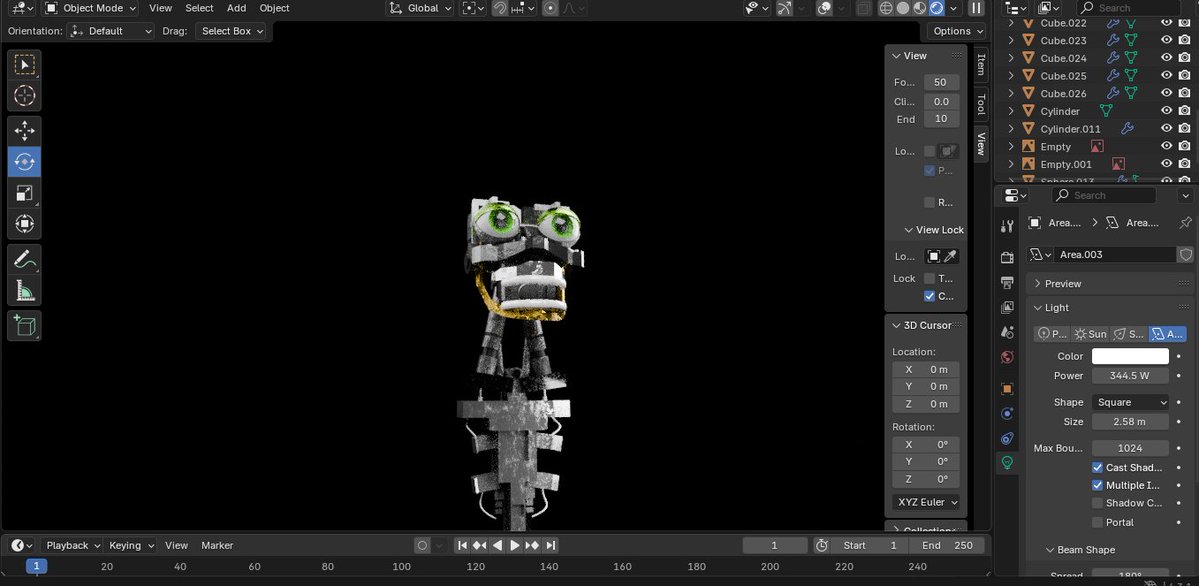
Task: Open Object Data light properties tab
Action: (x=1007, y=462)
